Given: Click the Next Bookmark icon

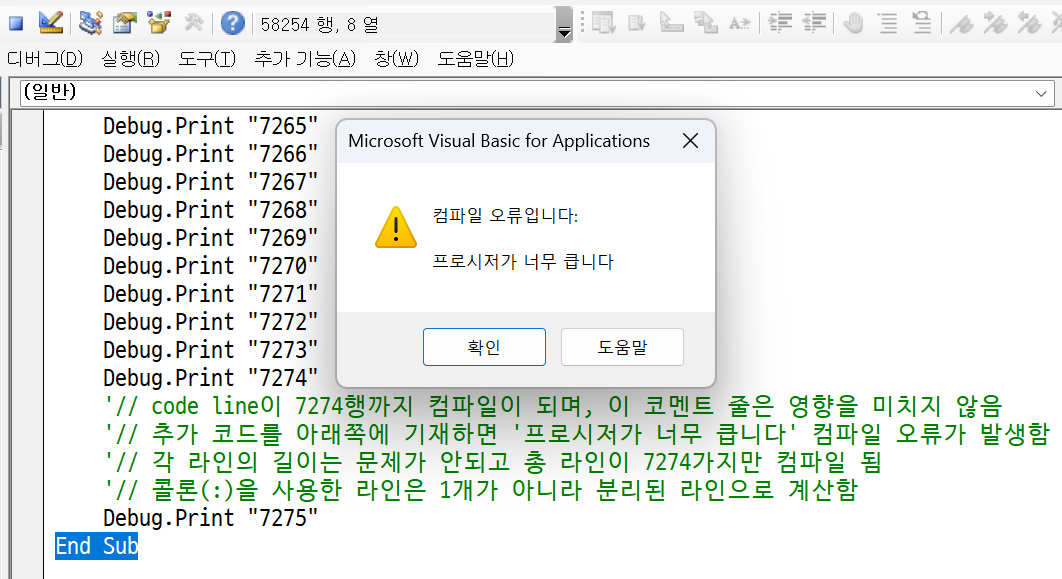Looking at the screenshot, I should tap(995, 24).
